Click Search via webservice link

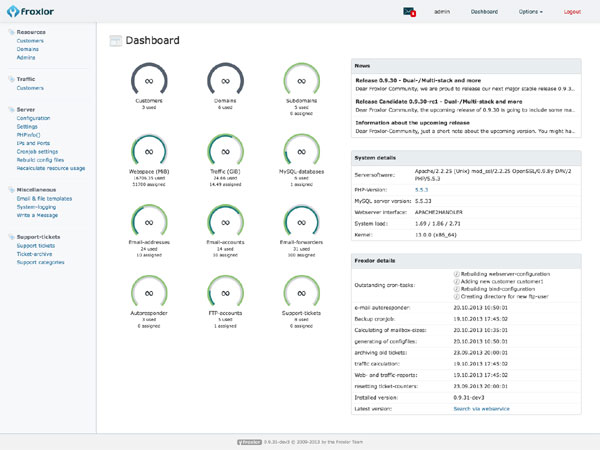(481, 409)
